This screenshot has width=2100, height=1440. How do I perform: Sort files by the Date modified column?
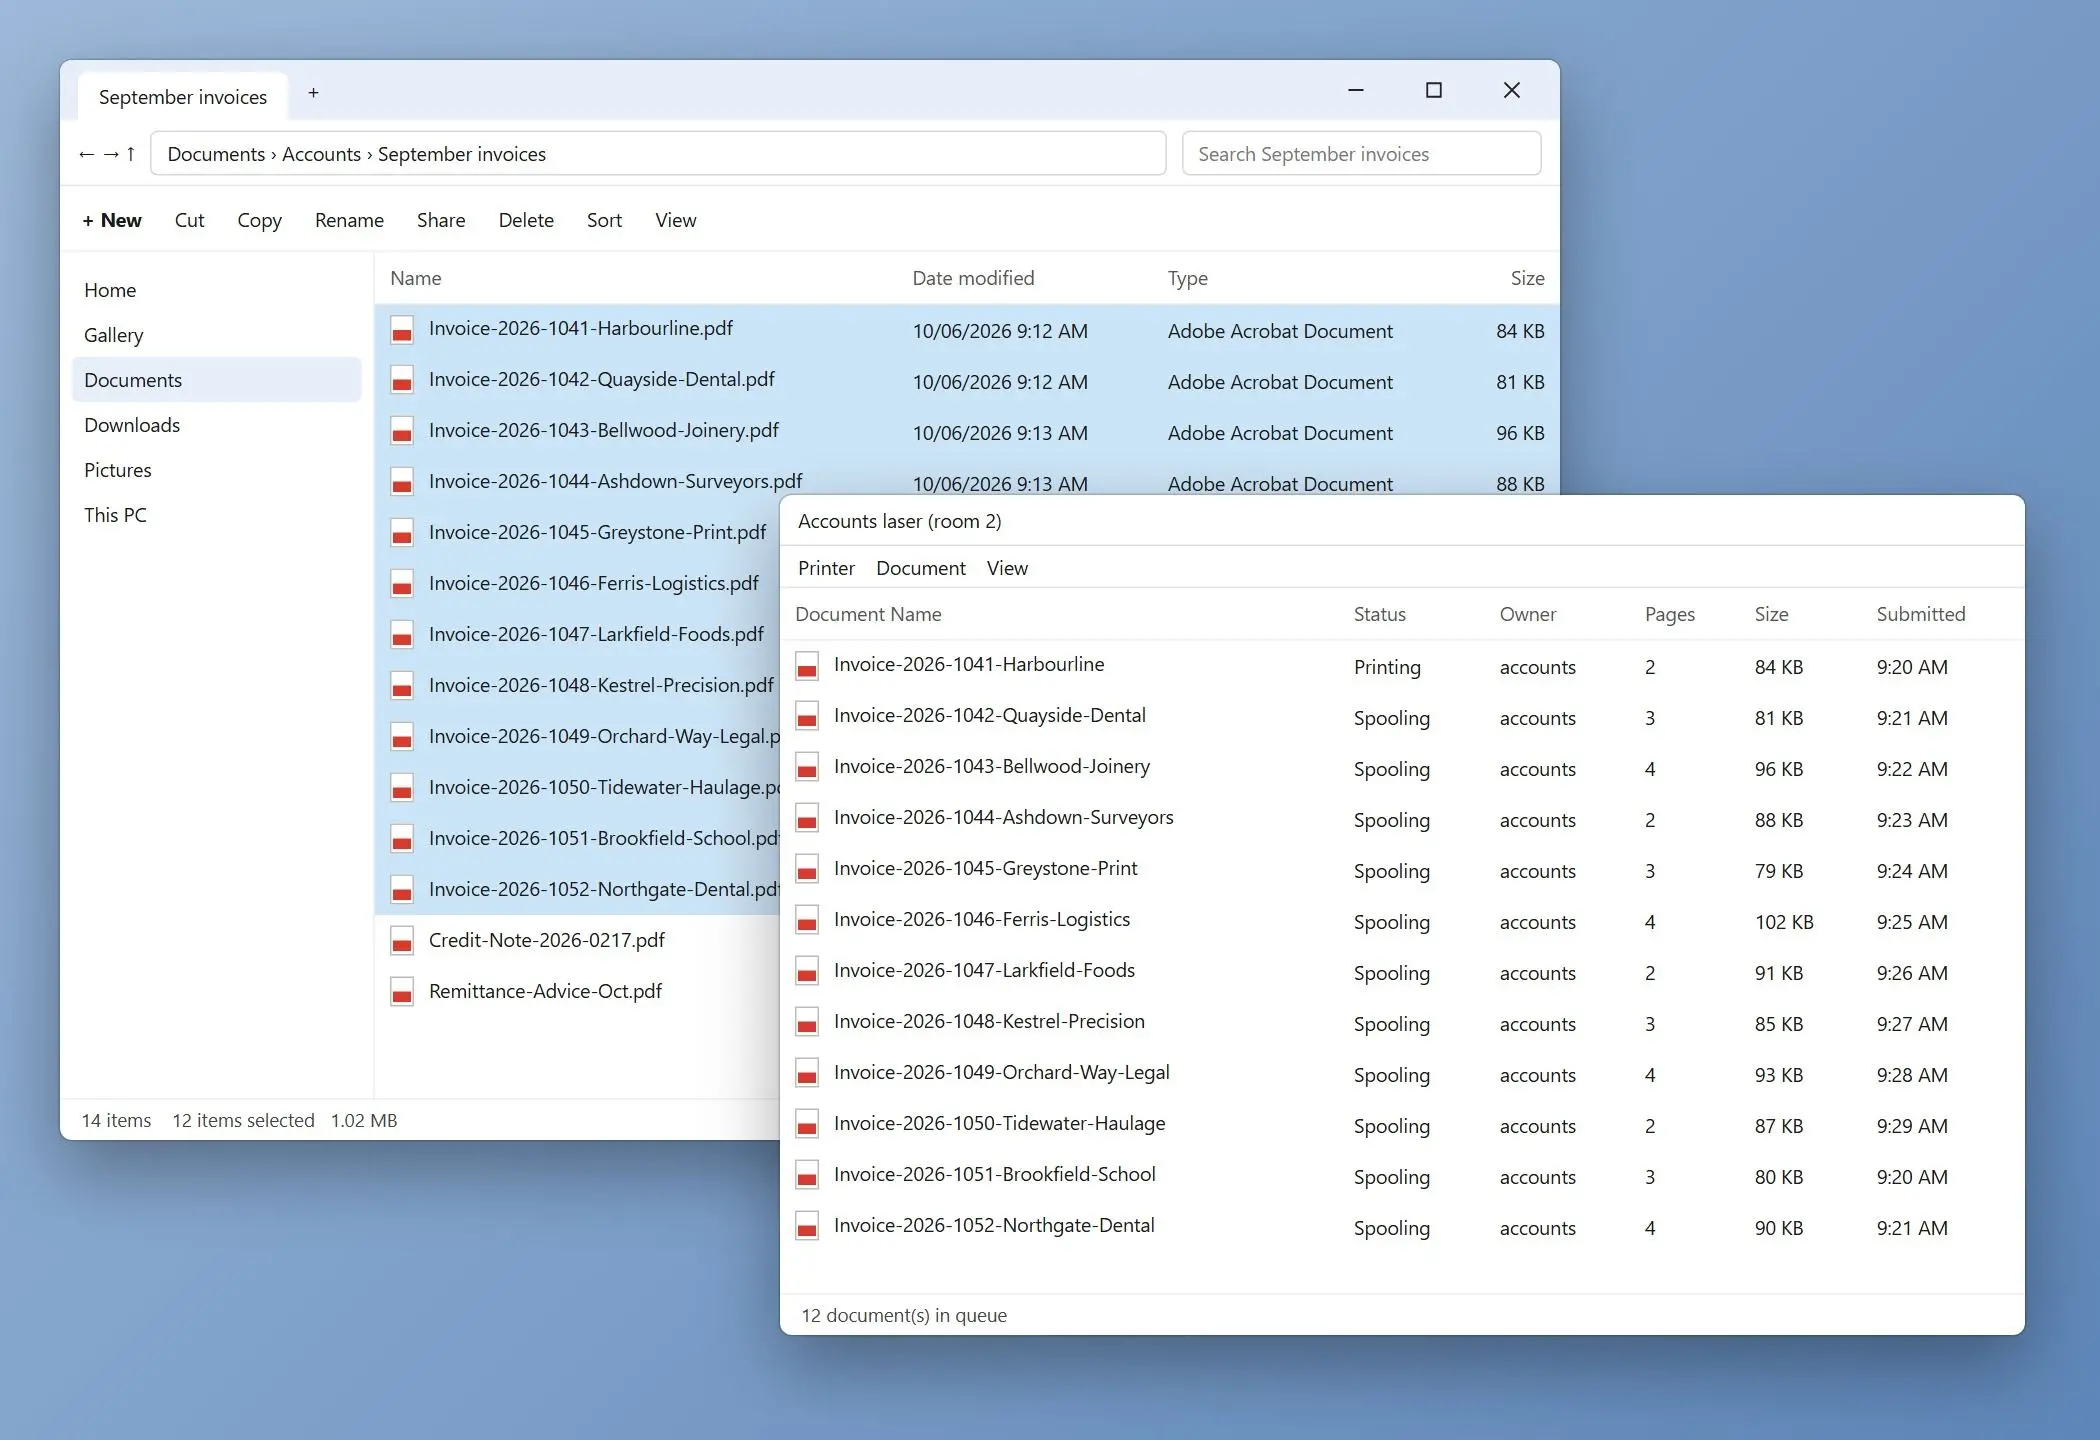[x=973, y=278]
